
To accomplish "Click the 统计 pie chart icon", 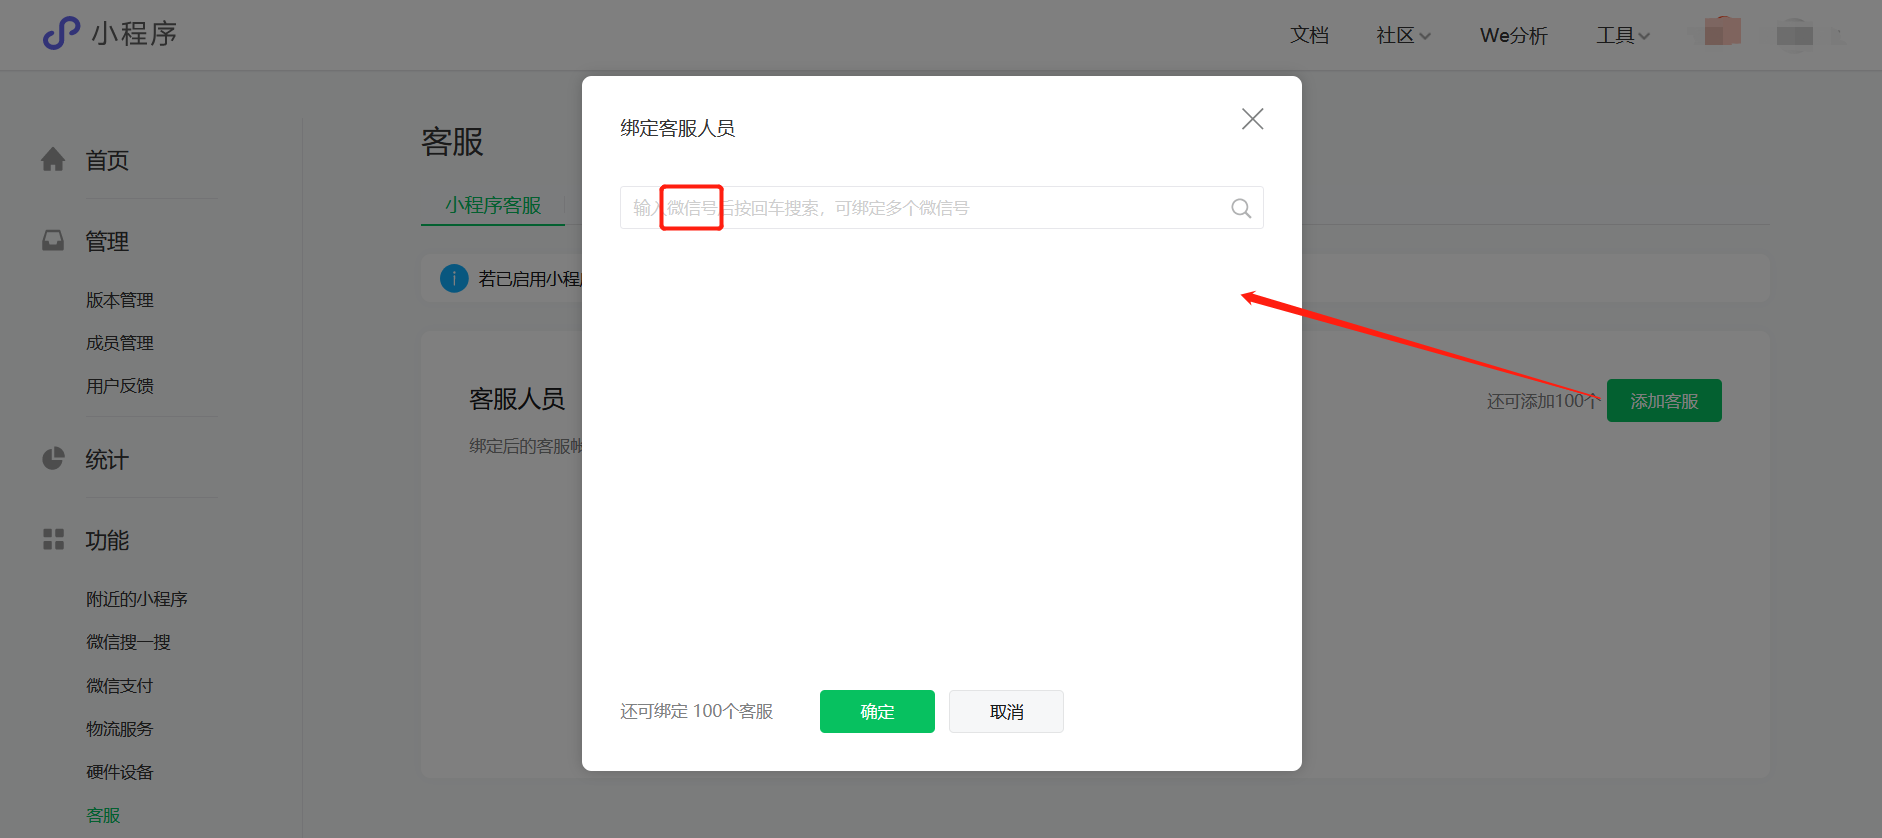I will pos(53,459).
